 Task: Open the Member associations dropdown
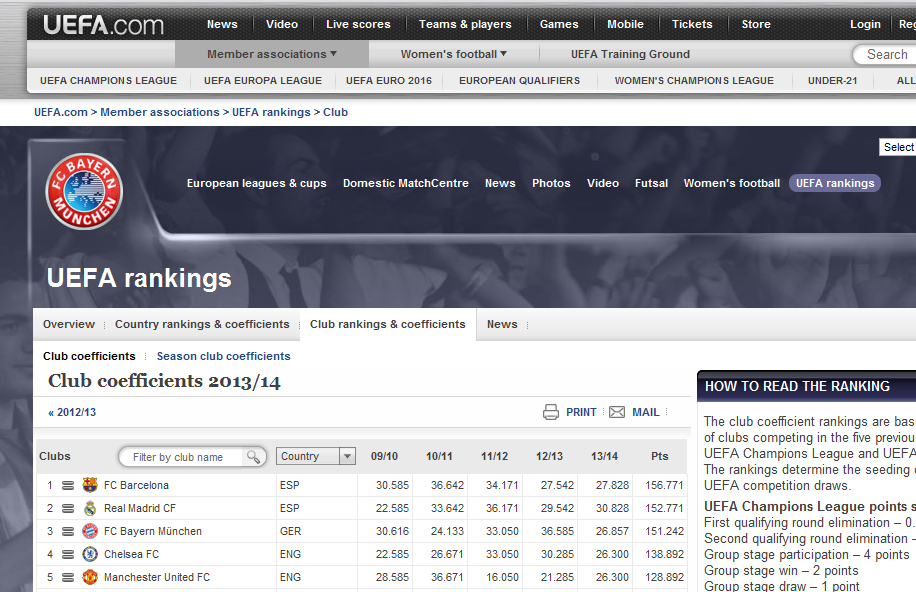pyautogui.click(x=272, y=54)
